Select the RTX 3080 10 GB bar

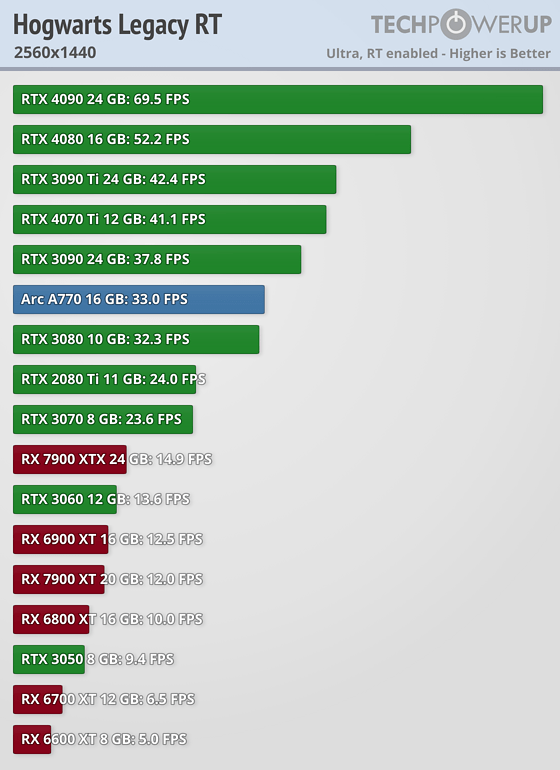pos(136,339)
